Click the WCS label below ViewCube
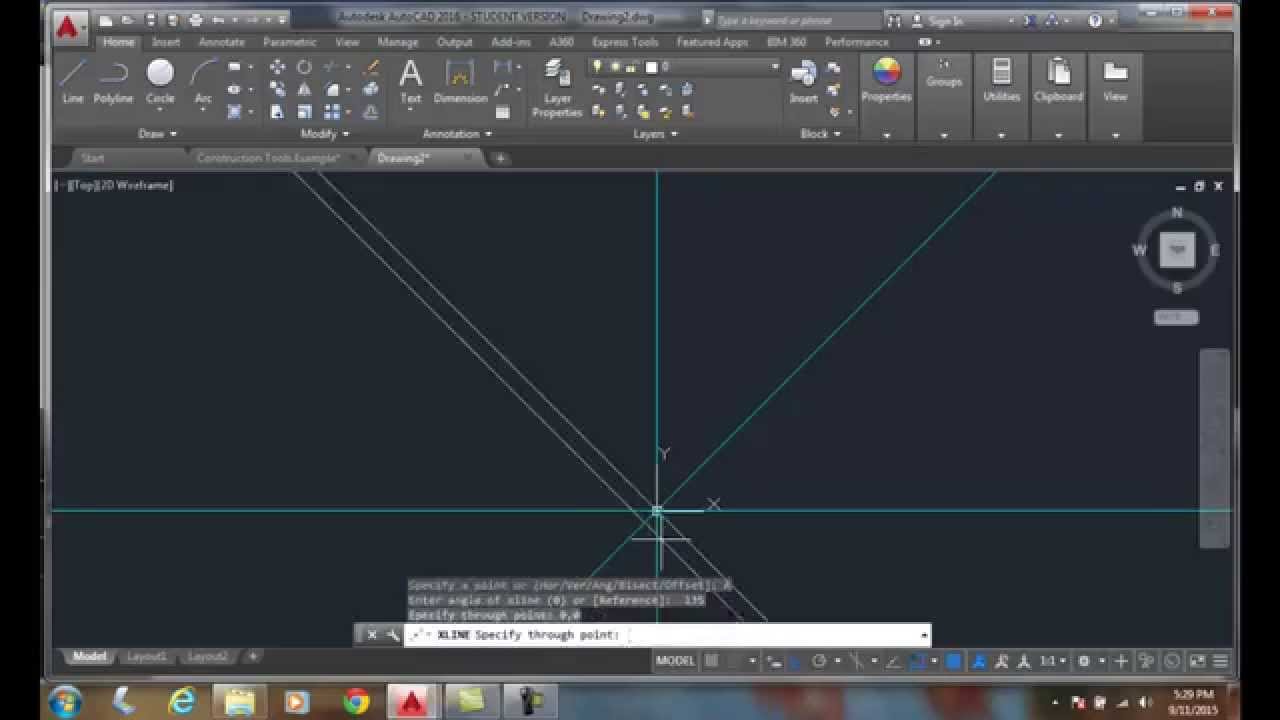This screenshot has width=1280, height=720. (x=1176, y=317)
